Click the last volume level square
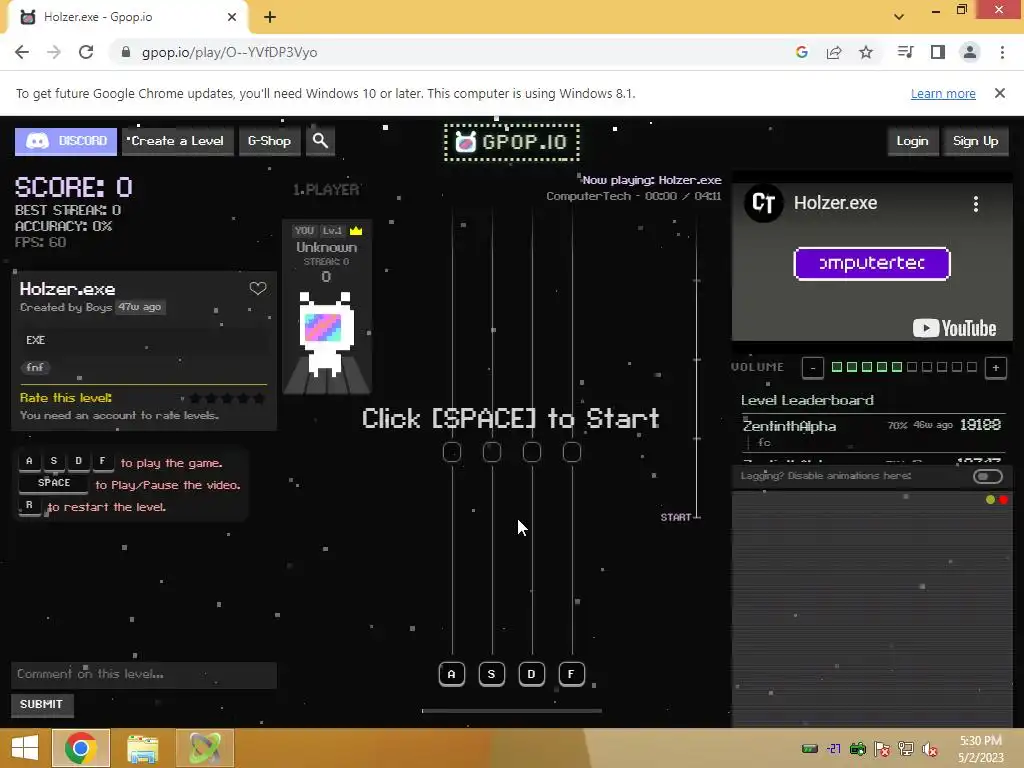This screenshot has height=768, width=1024. [x=972, y=367]
